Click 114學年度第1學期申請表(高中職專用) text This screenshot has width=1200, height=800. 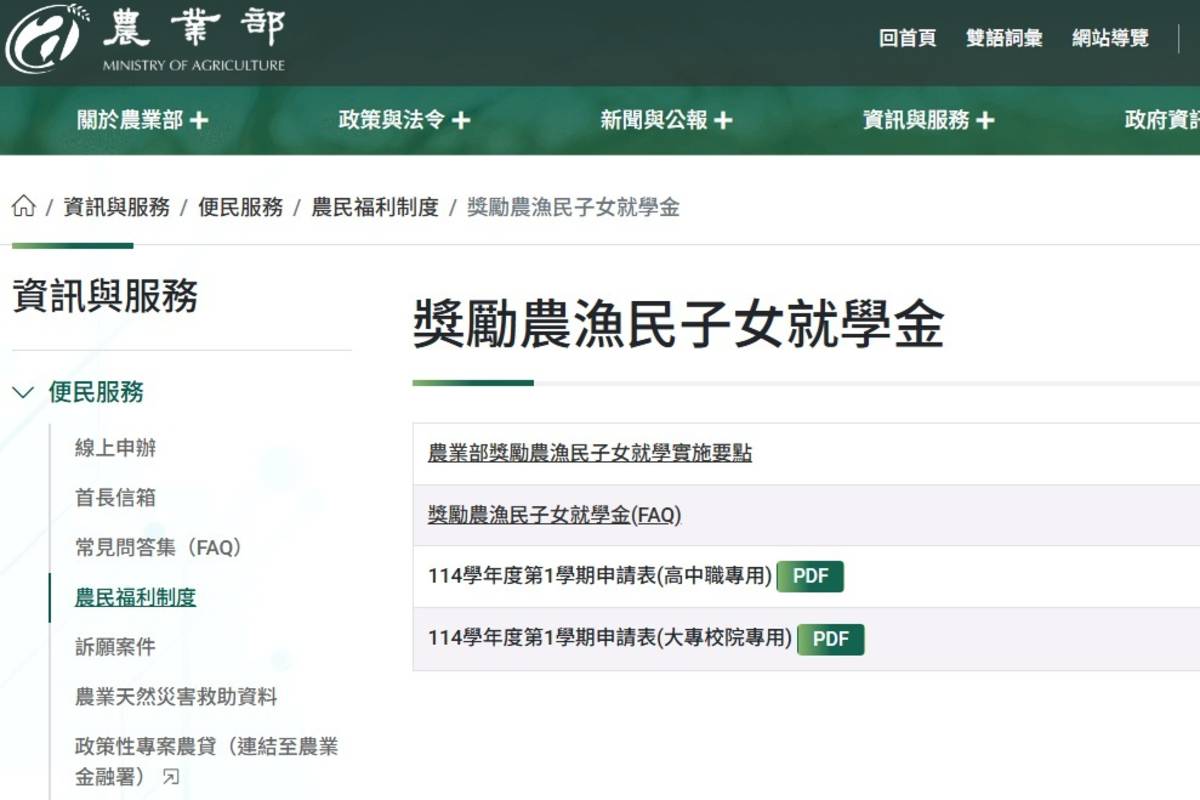pos(600,576)
